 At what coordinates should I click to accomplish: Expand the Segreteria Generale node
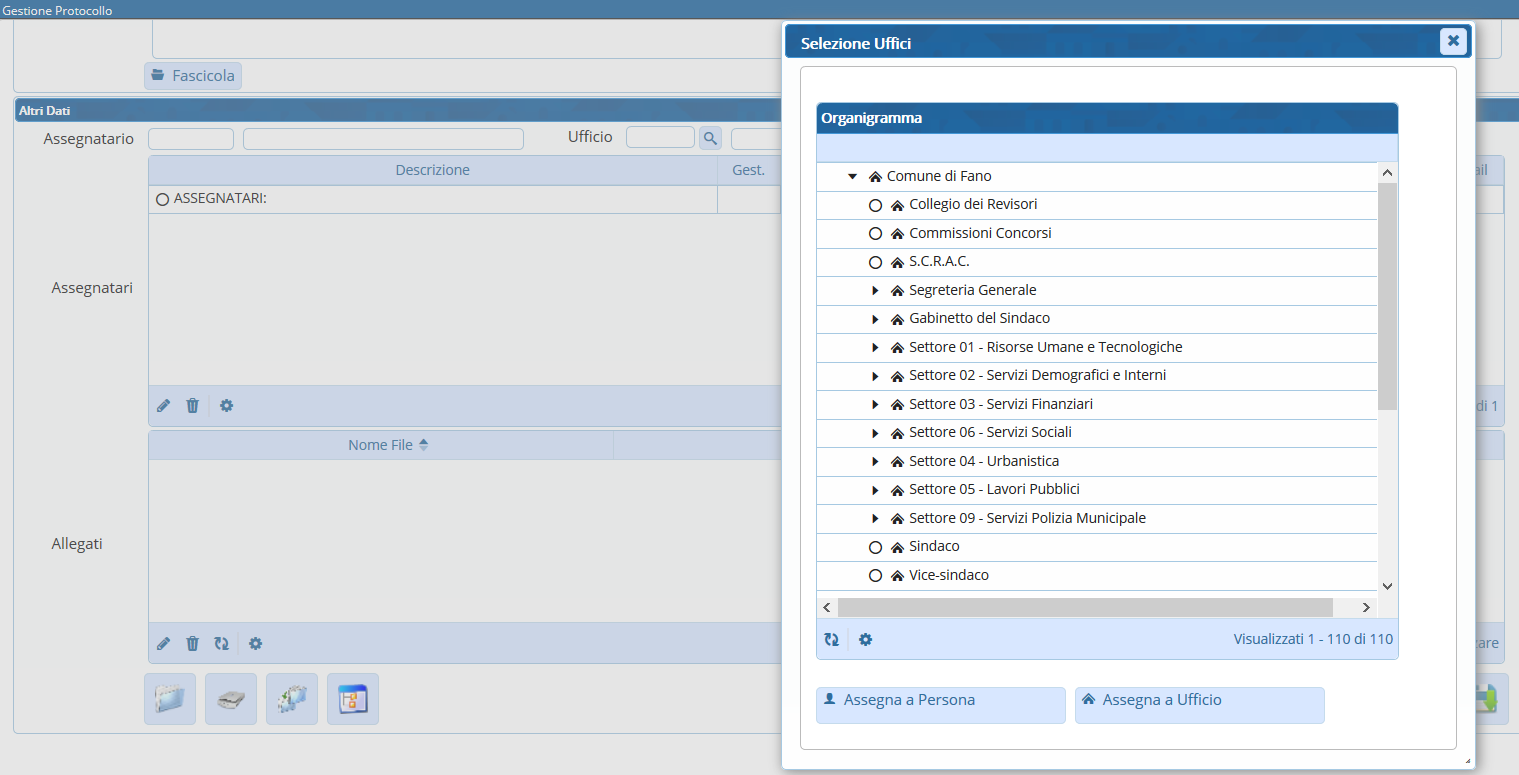point(875,291)
